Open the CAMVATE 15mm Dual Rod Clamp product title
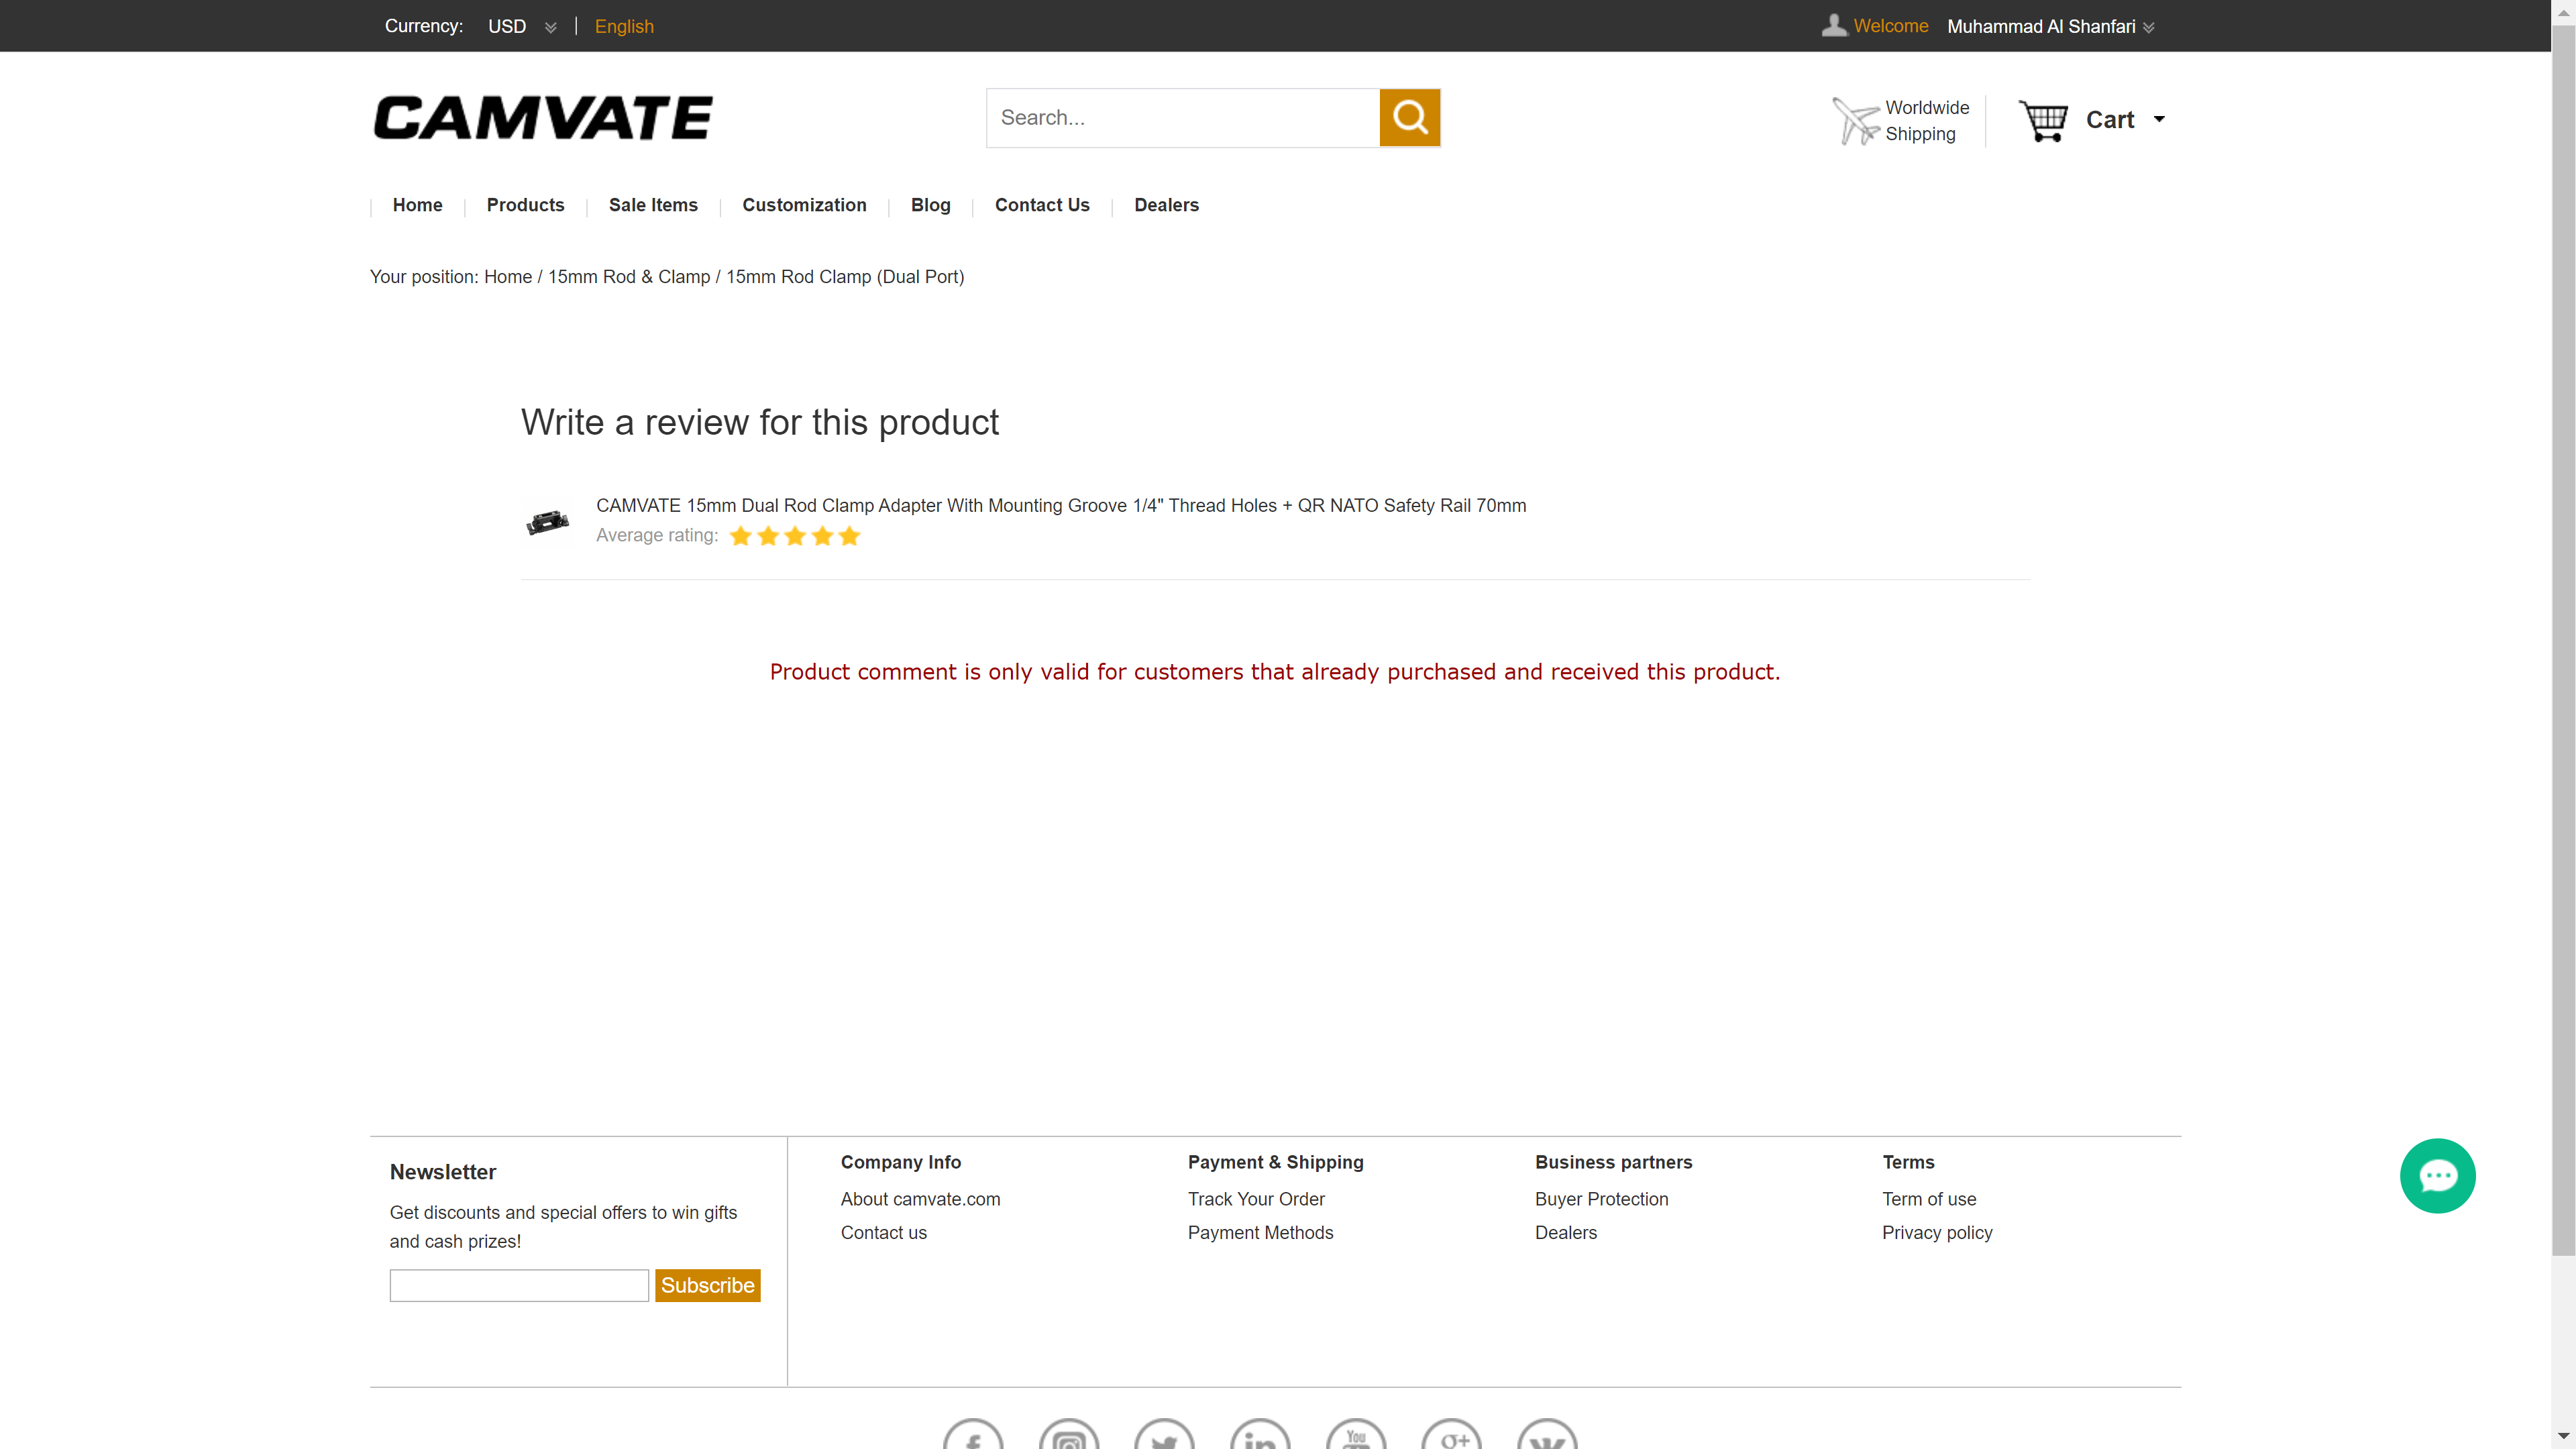This screenshot has width=2576, height=1449. pos(1061,505)
